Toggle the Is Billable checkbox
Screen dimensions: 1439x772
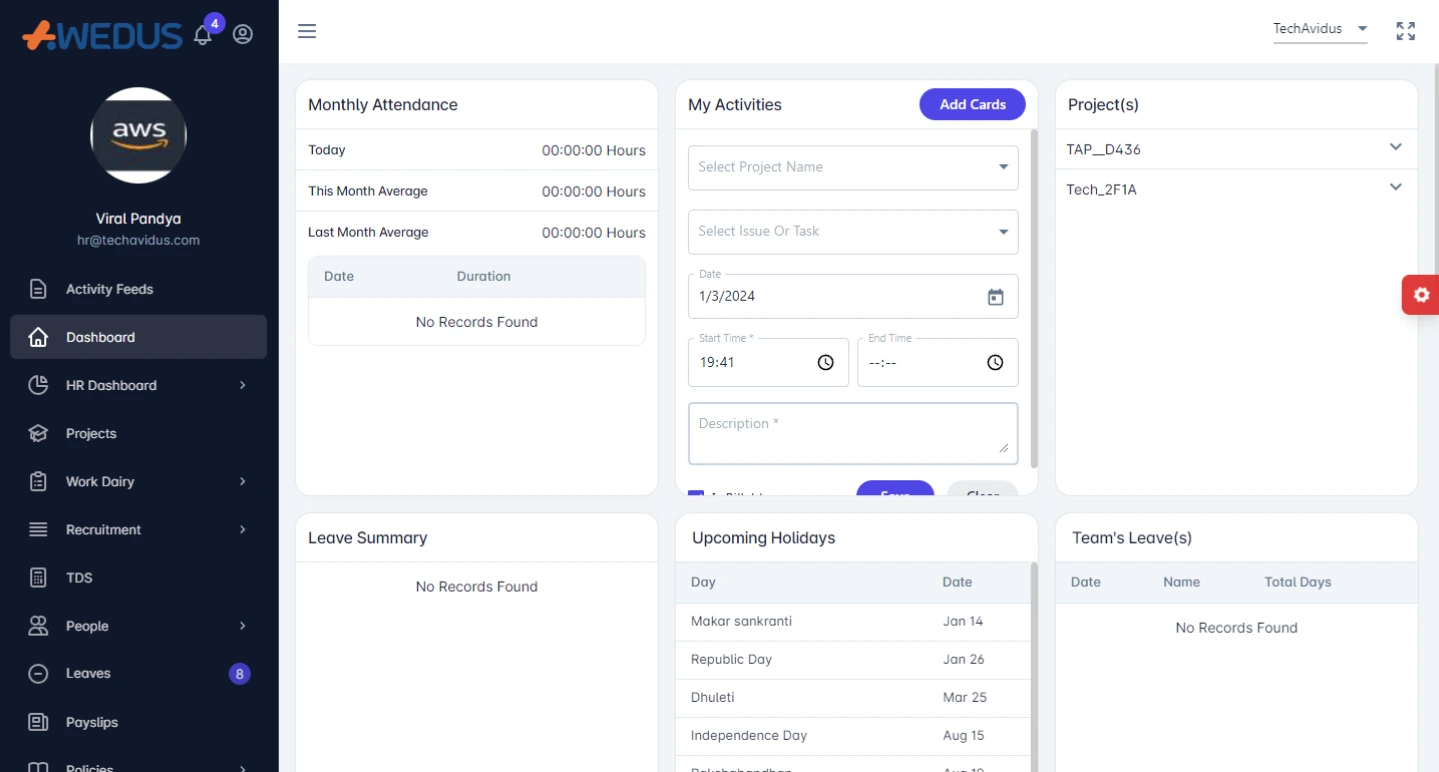coord(696,494)
